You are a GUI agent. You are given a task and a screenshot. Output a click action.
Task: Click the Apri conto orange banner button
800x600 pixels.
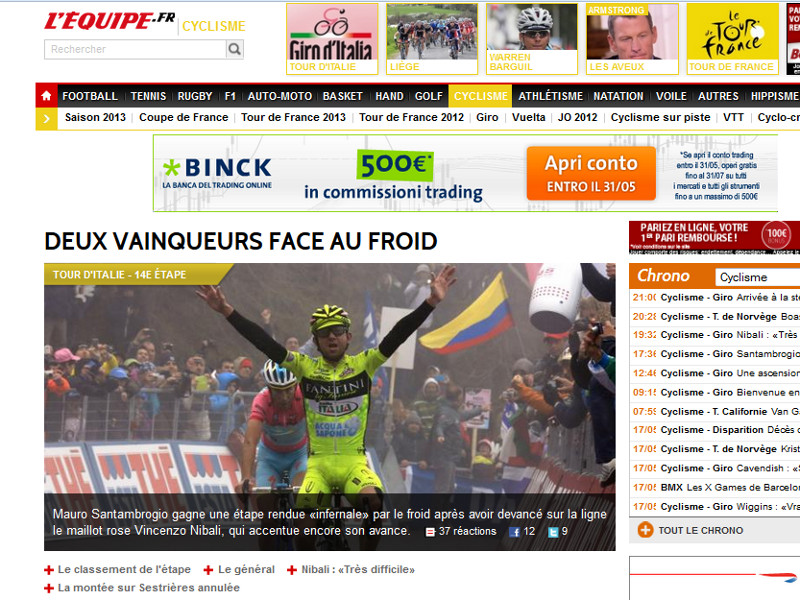coord(591,173)
